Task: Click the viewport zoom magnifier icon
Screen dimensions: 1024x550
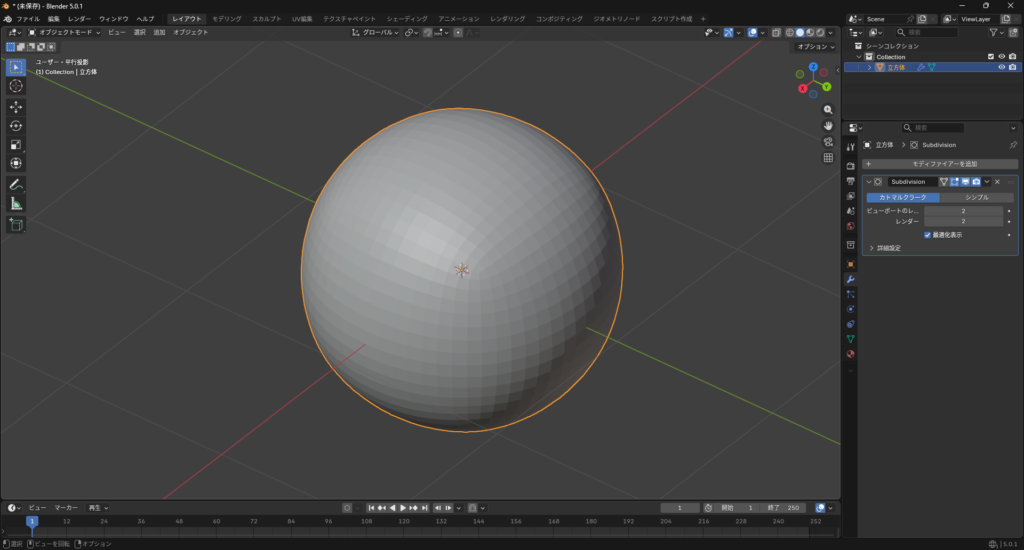Action: click(x=828, y=109)
